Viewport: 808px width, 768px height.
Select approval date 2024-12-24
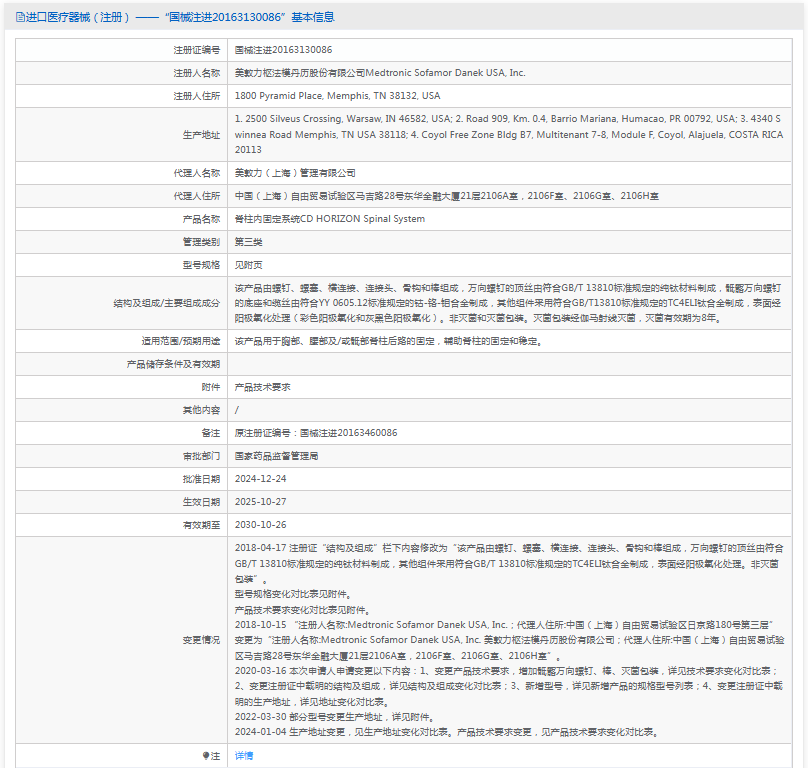point(261,479)
